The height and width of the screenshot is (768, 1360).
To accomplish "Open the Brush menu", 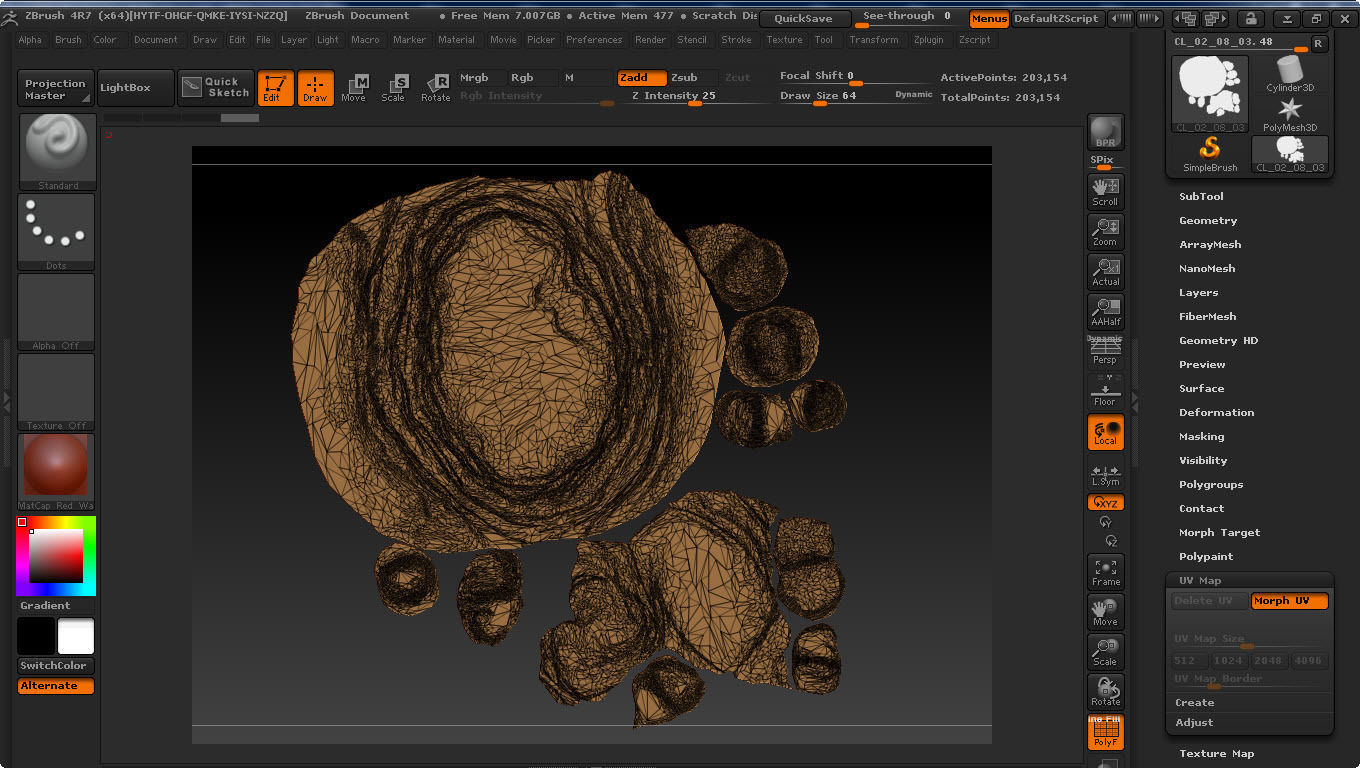I will coord(68,40).
